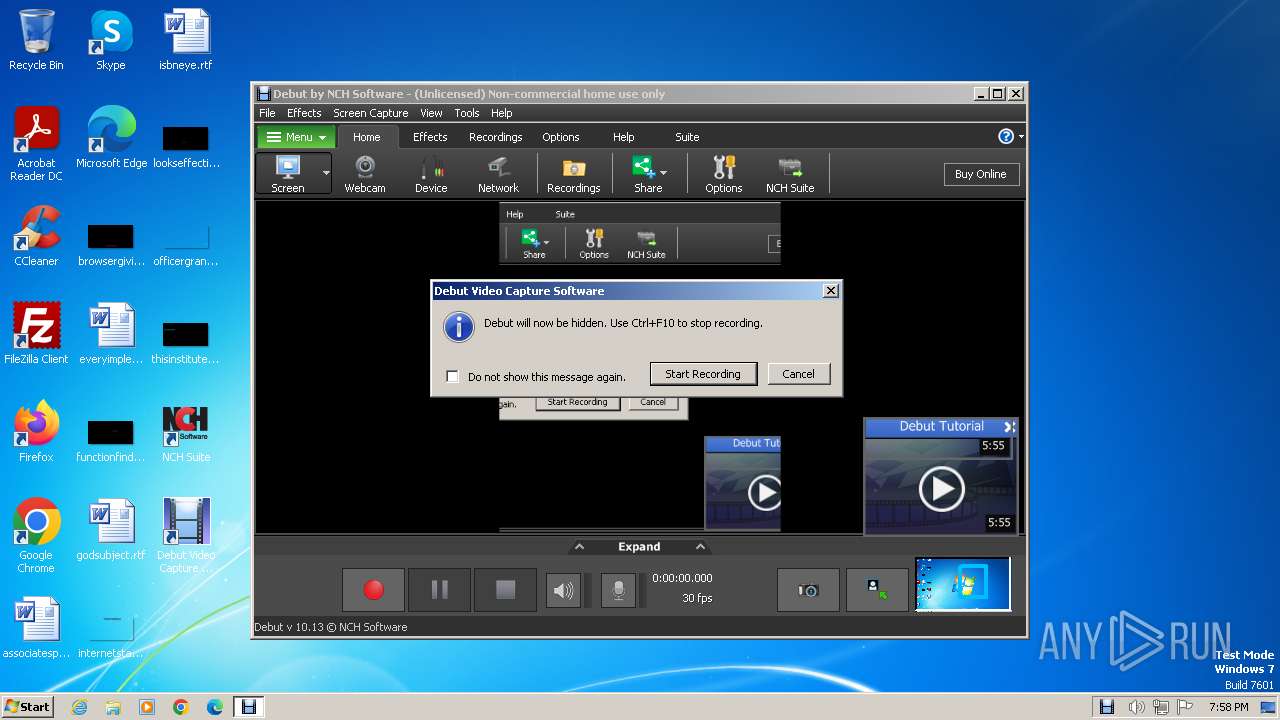Click the 30 fps frame rate text
1280x720 pixels.
[x=697, y=598]
